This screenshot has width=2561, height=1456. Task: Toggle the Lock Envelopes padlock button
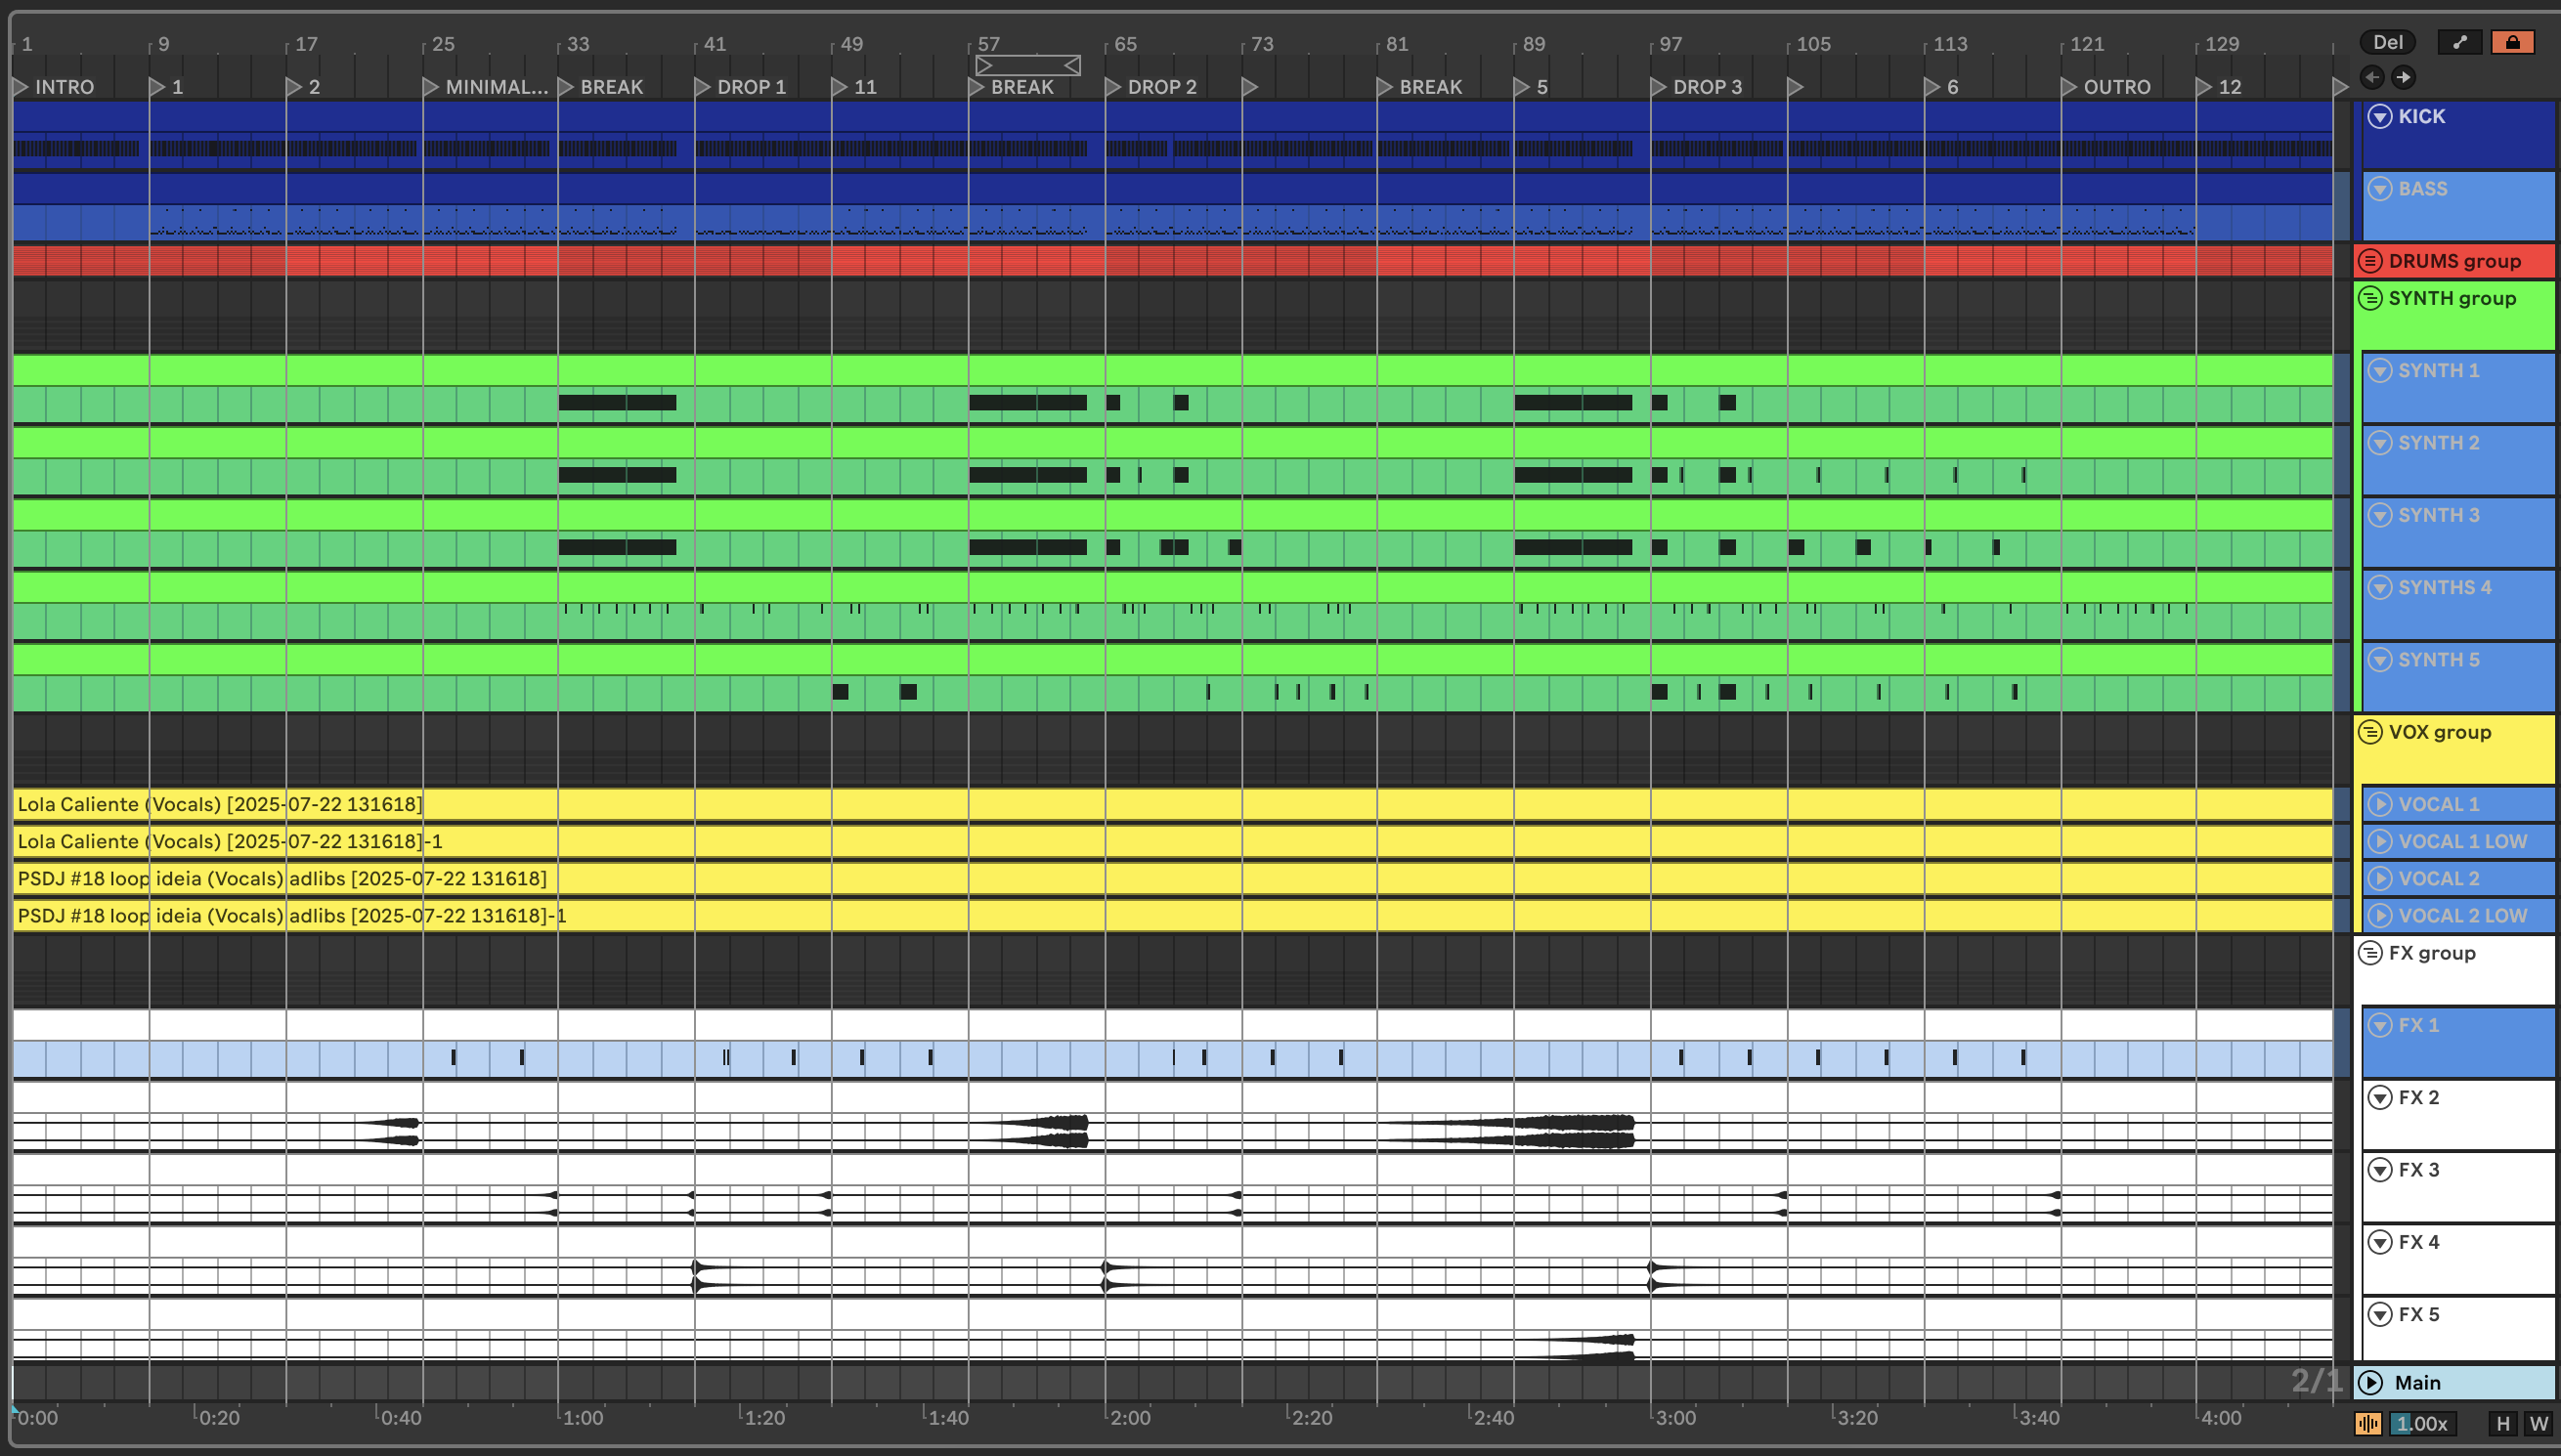[2512, 42]
